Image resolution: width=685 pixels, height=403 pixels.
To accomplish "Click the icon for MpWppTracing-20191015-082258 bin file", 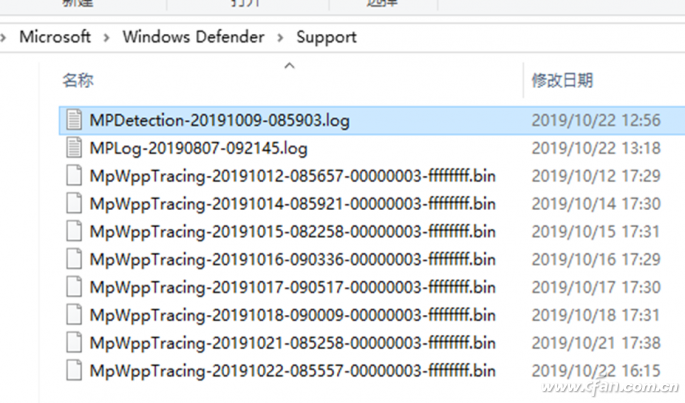I will (x=73, y=231).
